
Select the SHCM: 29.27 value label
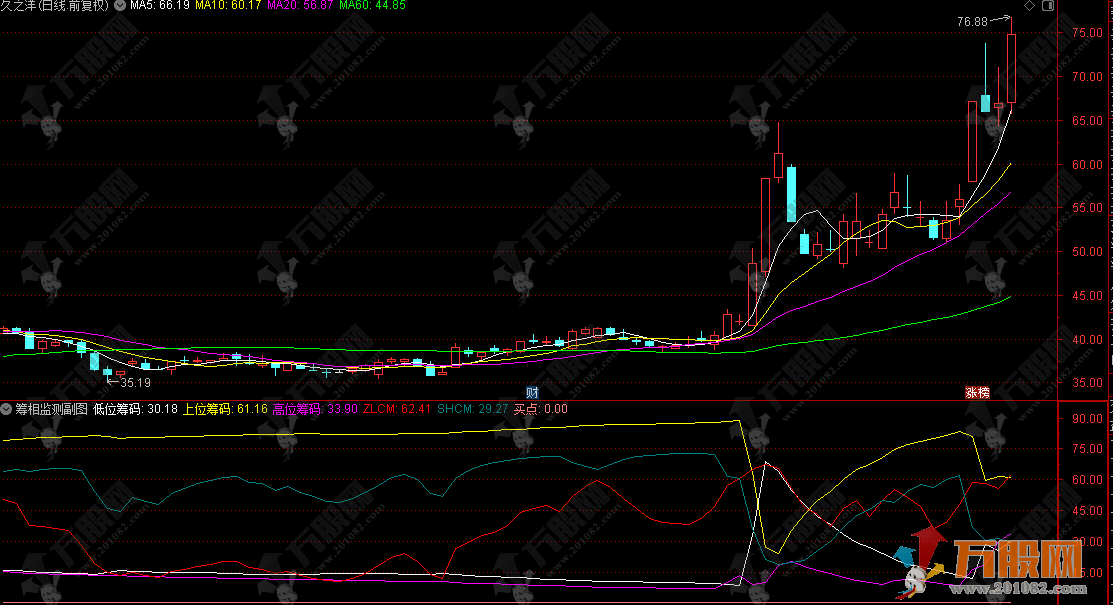click(x=473, y=409)
